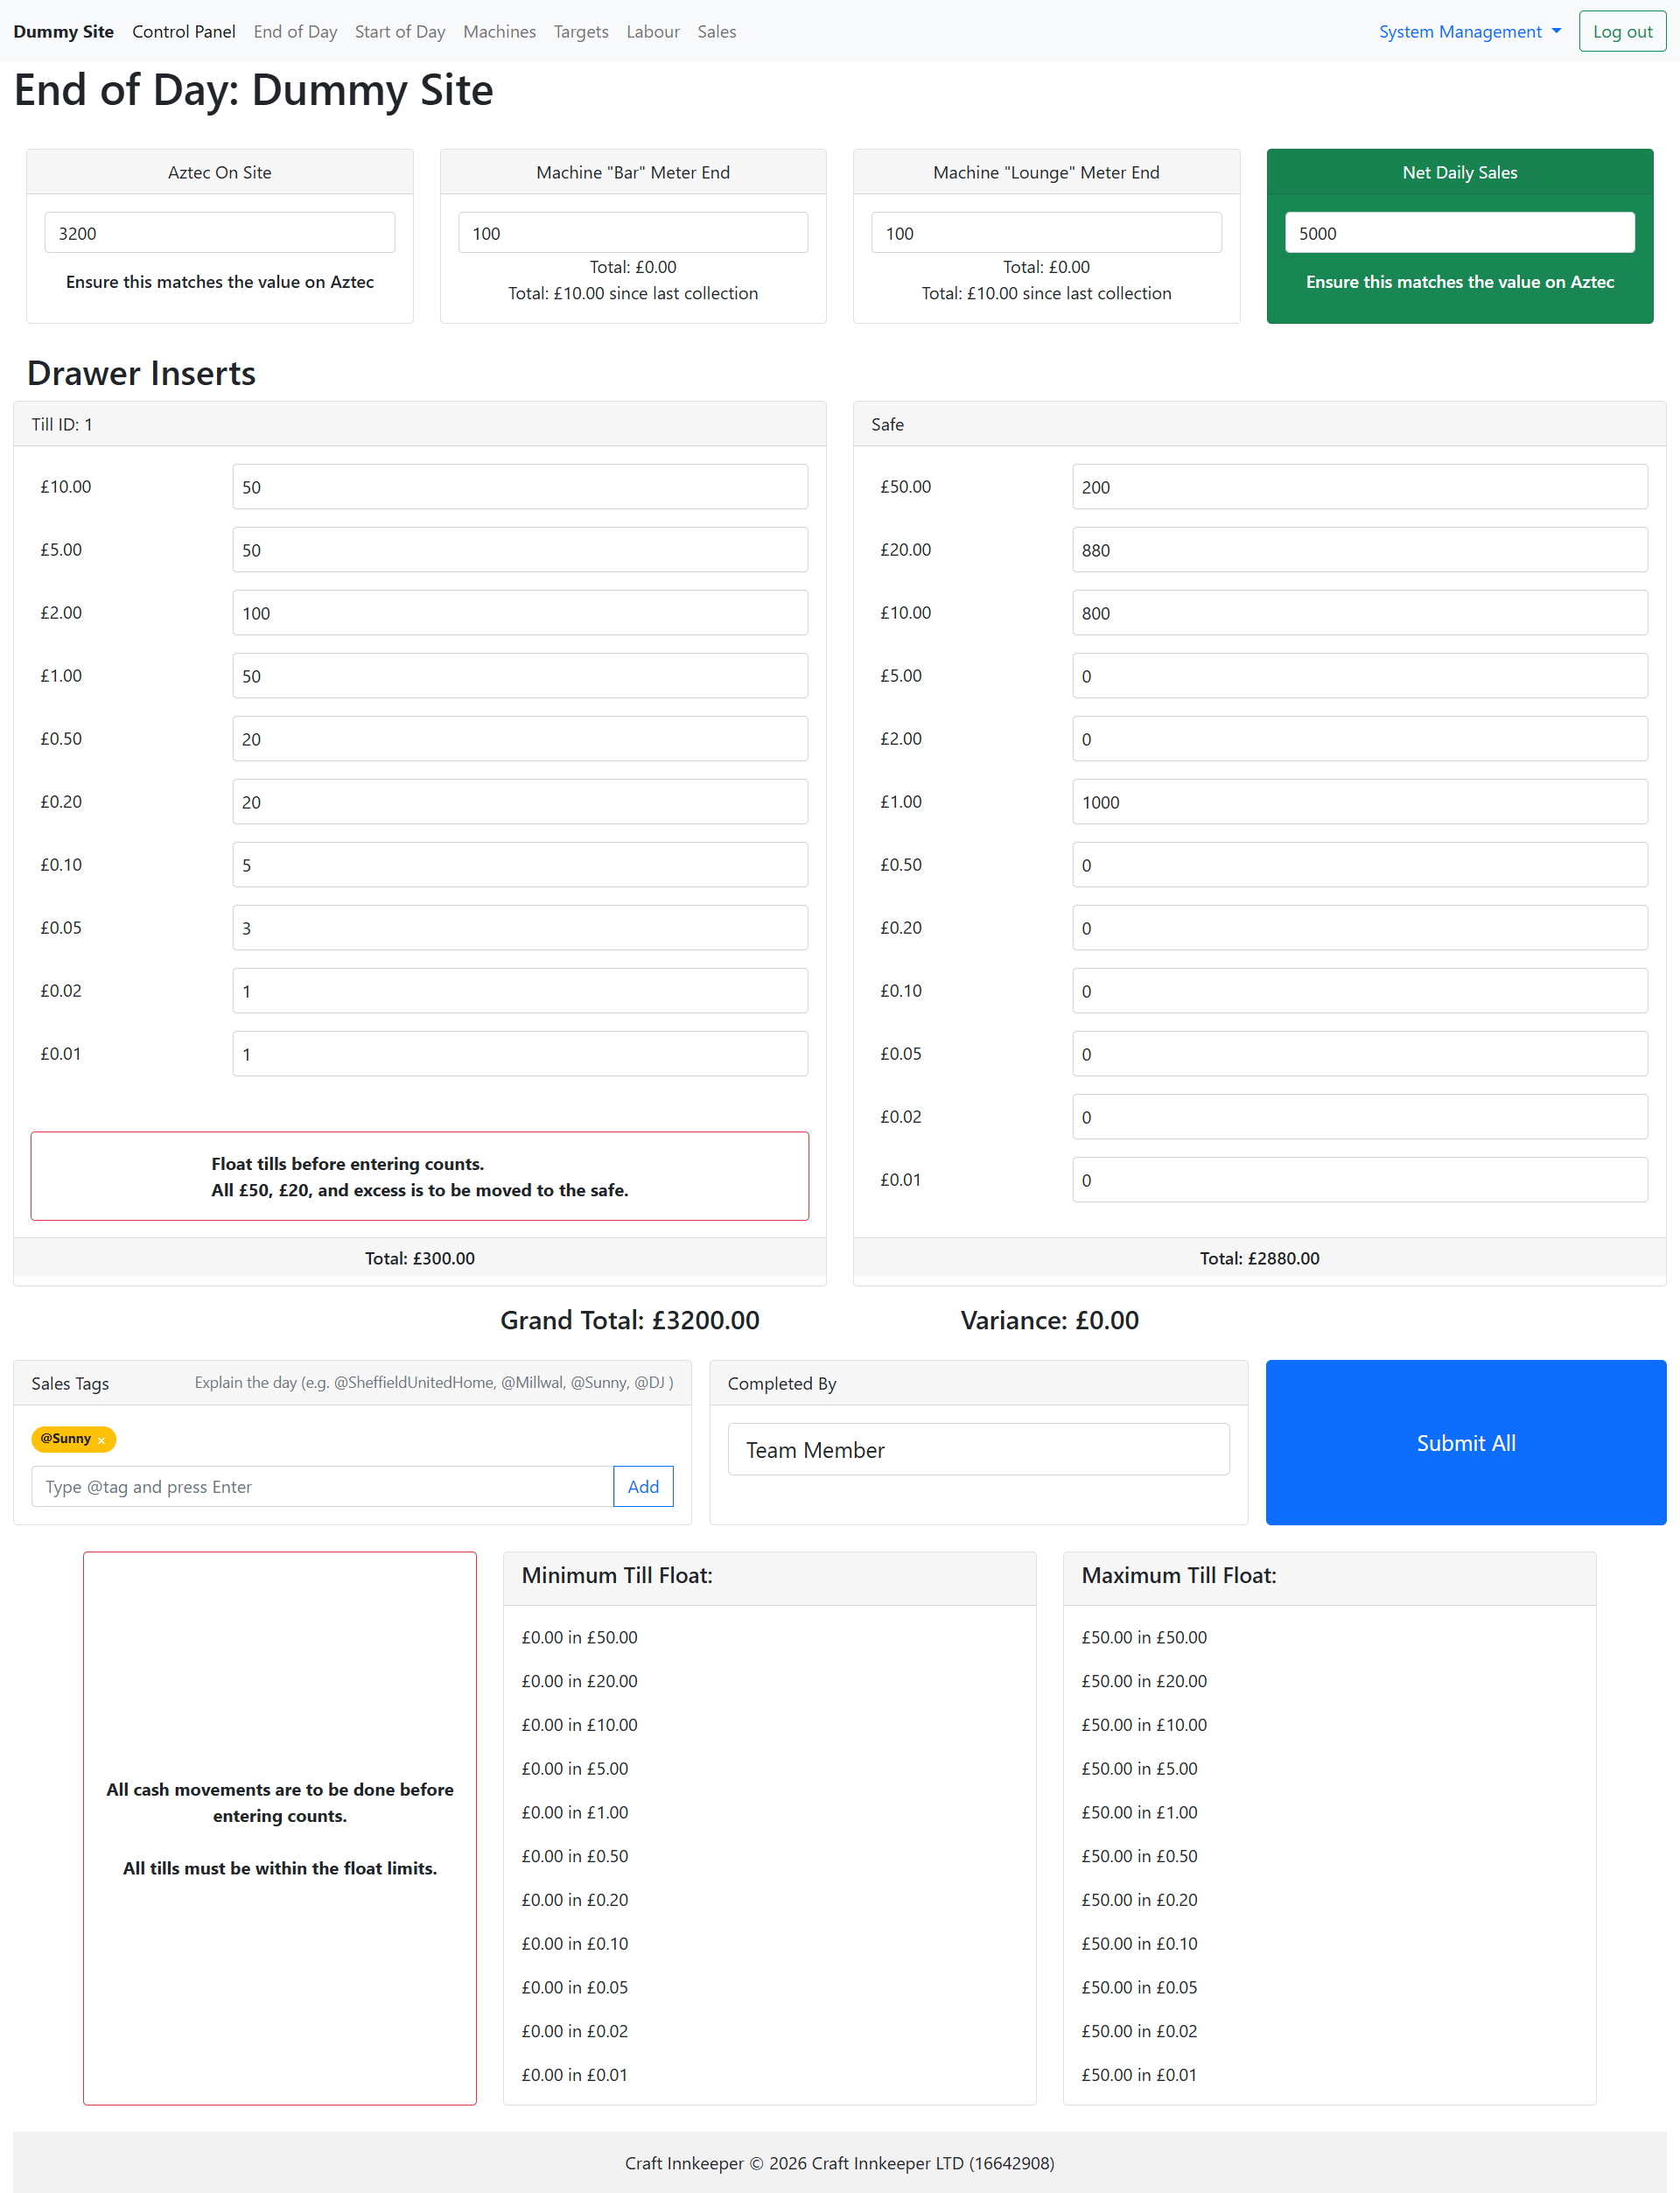The width and height of the screenshot is (1680, 2193).
Task: Open the Machines page
Action: tap(499, 31)
